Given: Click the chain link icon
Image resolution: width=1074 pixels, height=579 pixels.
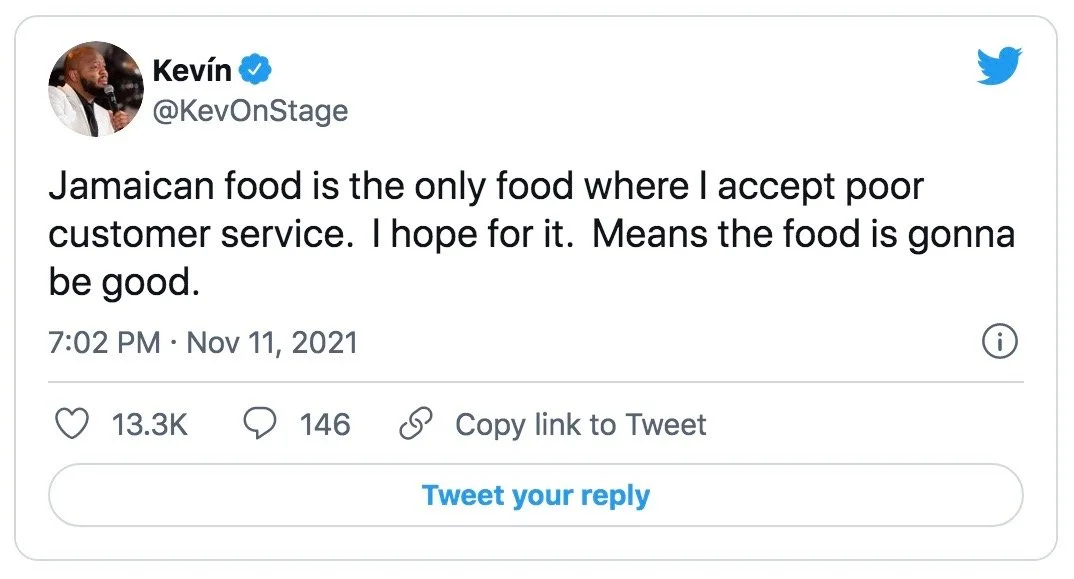Looking at the screenshot, I should pos(415,424).
